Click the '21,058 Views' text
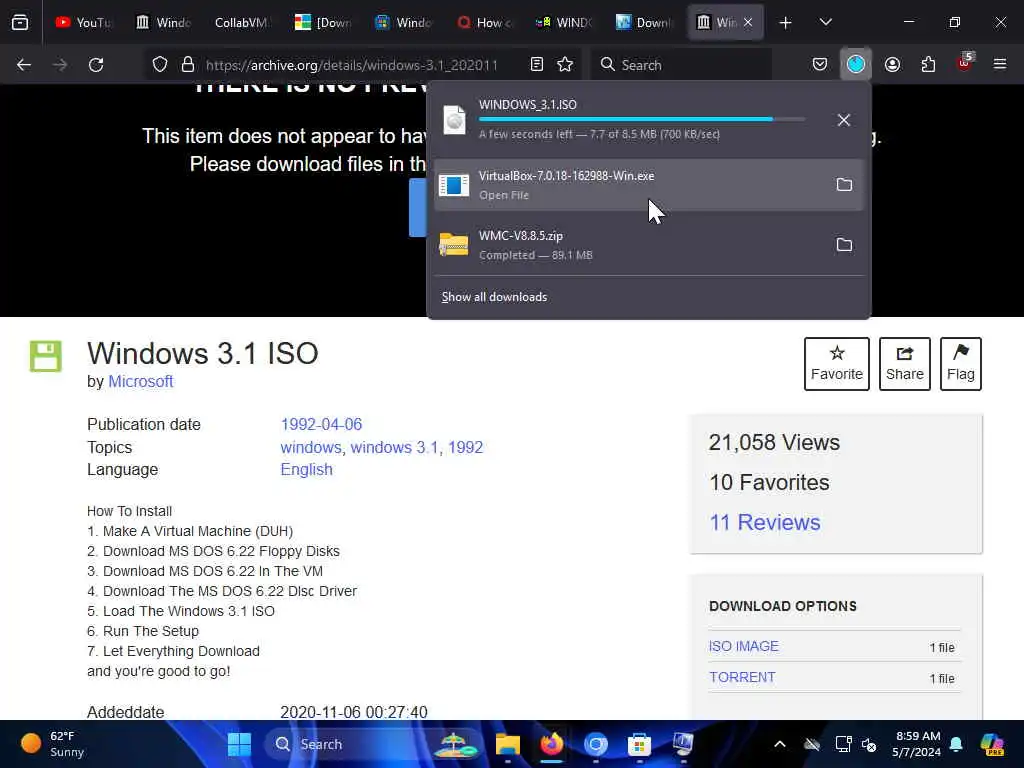1024x768 pixels. pyautogui.click(x=775, y=443)
